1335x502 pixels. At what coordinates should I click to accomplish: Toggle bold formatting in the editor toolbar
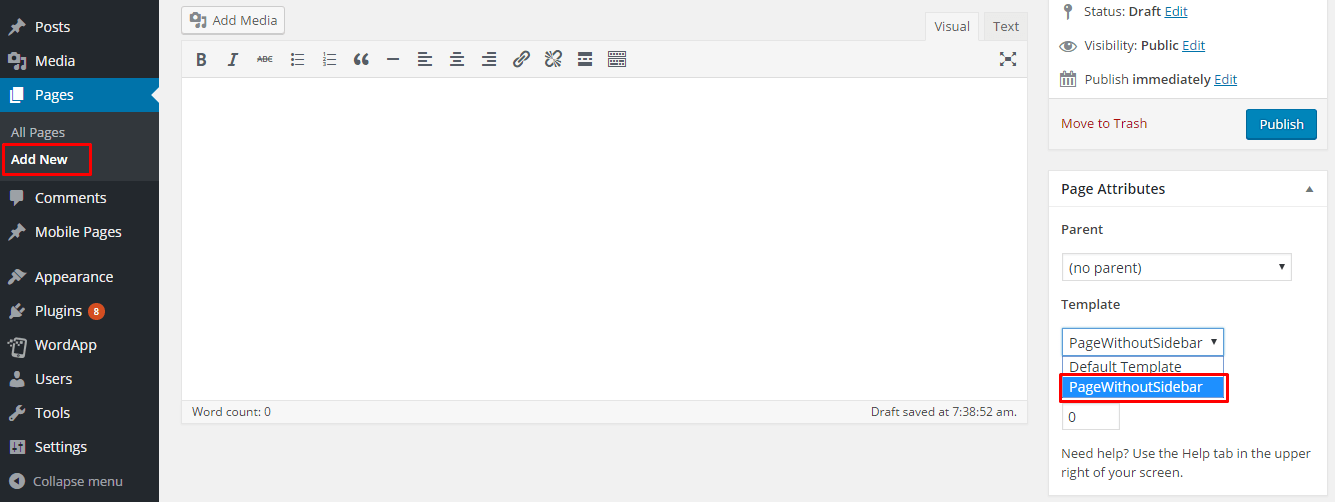[201, 60]
